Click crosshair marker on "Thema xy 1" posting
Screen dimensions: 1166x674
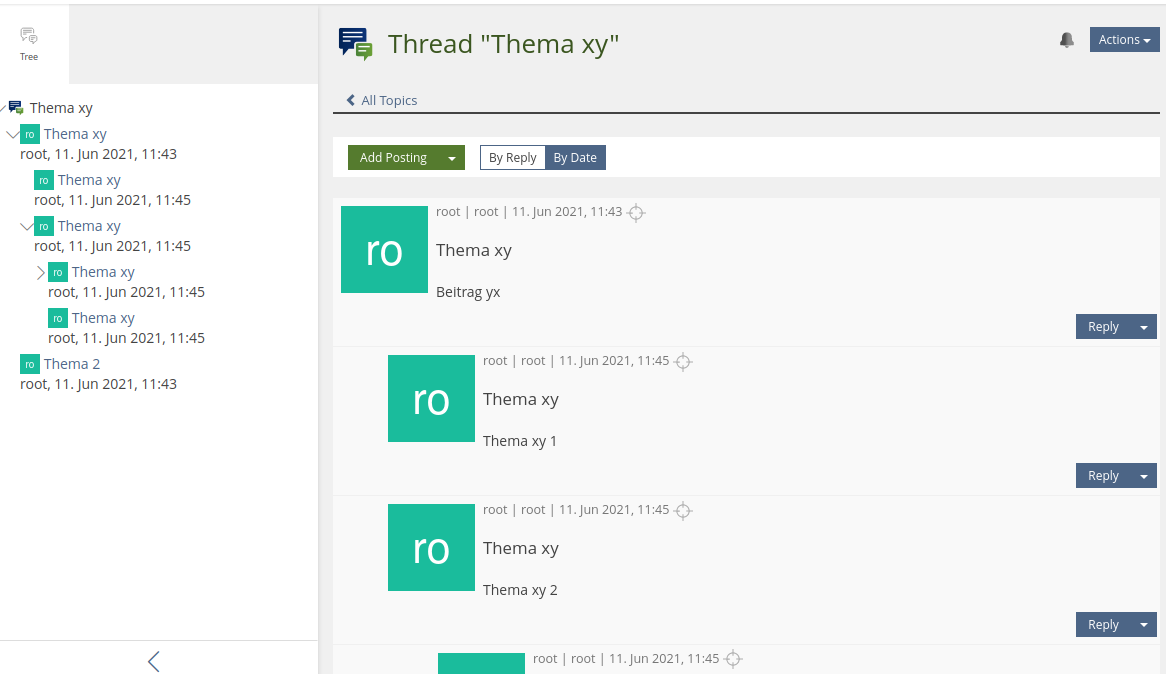[683, 362]
